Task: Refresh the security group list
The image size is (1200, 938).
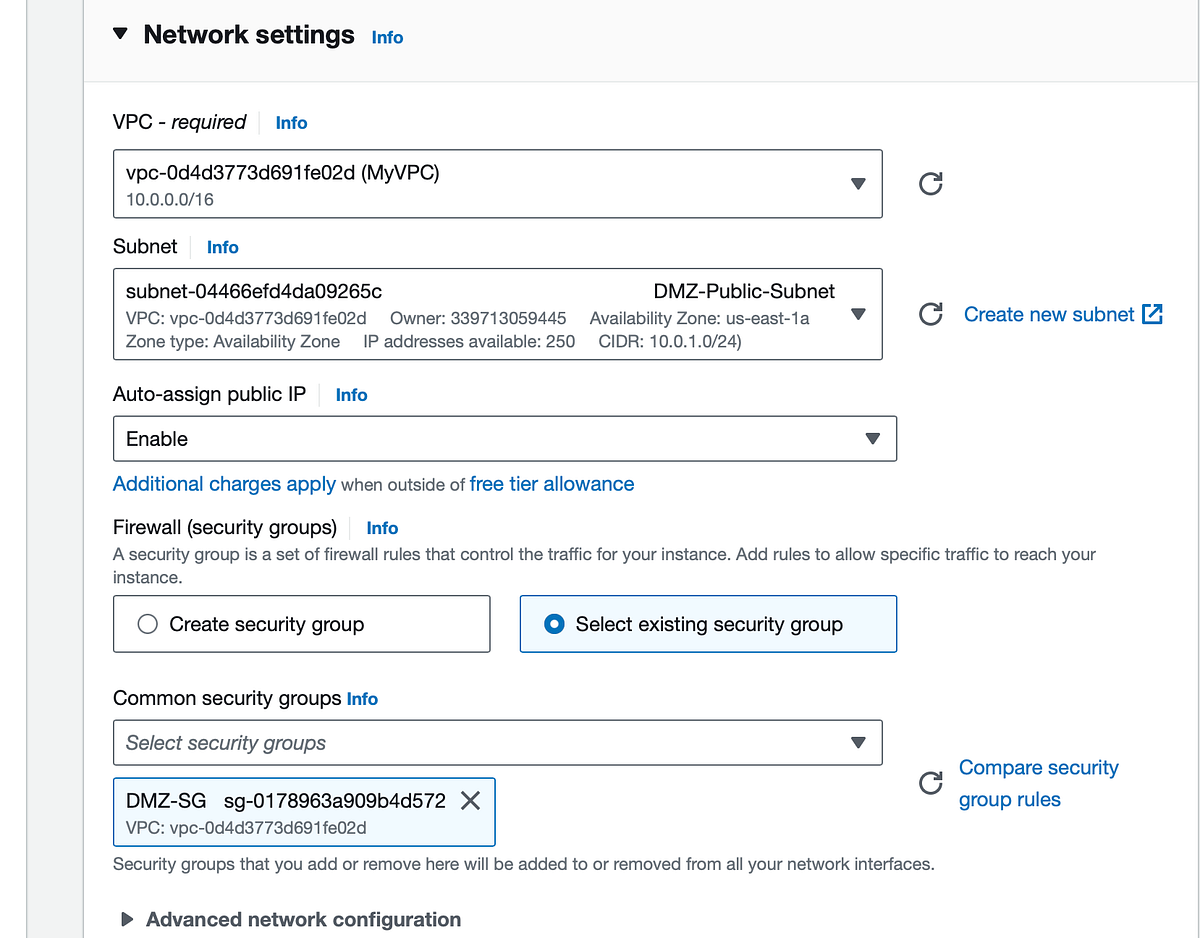Action: pos(930,783)
